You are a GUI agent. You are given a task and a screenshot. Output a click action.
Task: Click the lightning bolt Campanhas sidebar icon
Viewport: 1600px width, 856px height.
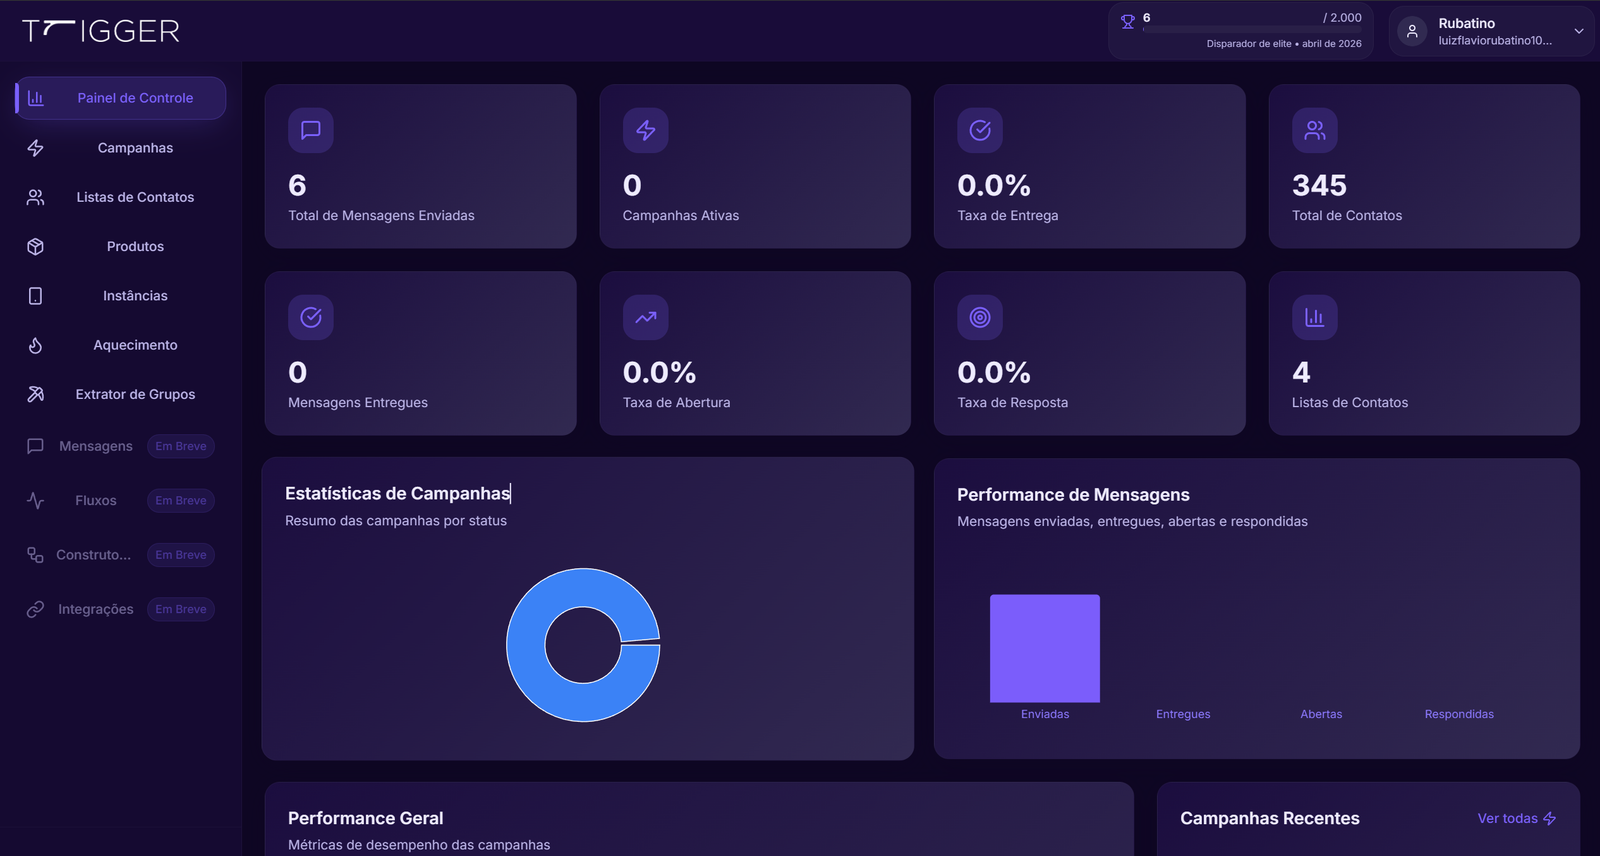coord(36,148)
